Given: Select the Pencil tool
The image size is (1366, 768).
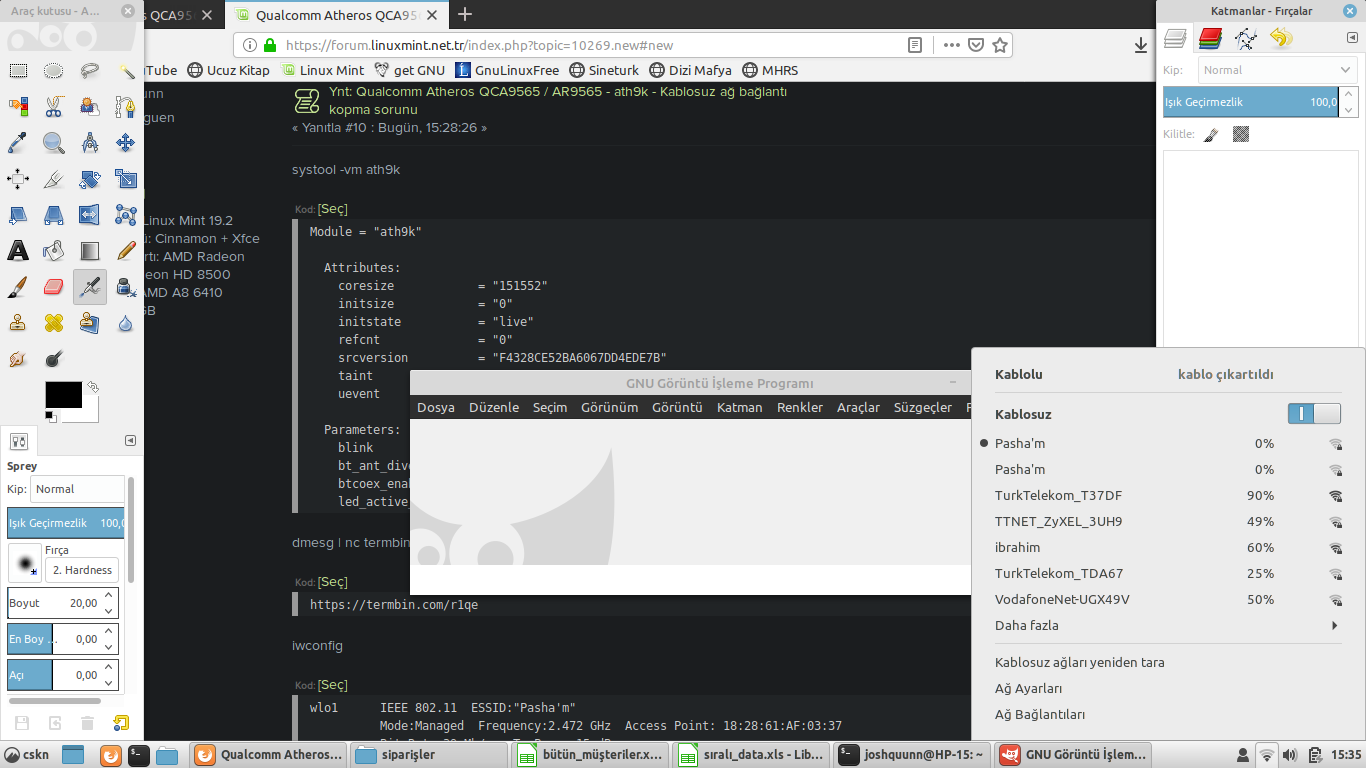Looking at the screenshot, I should tap(126, 251).
